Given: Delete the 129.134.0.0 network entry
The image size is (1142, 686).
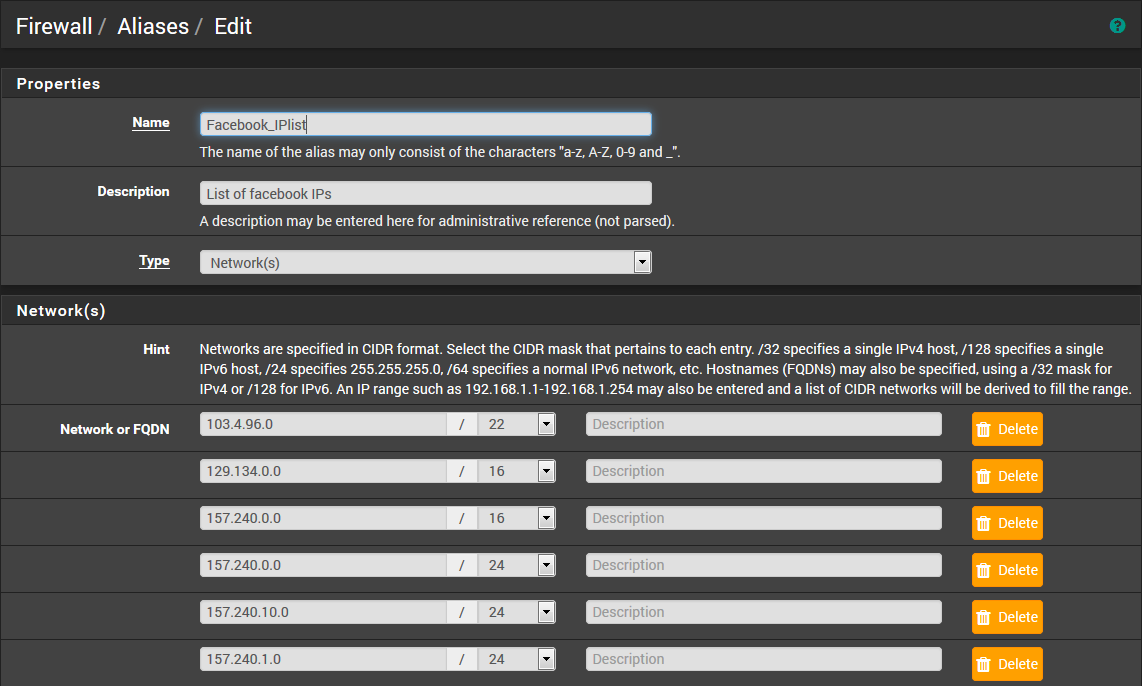Looking at the screenshot, I should [1007, 476].
